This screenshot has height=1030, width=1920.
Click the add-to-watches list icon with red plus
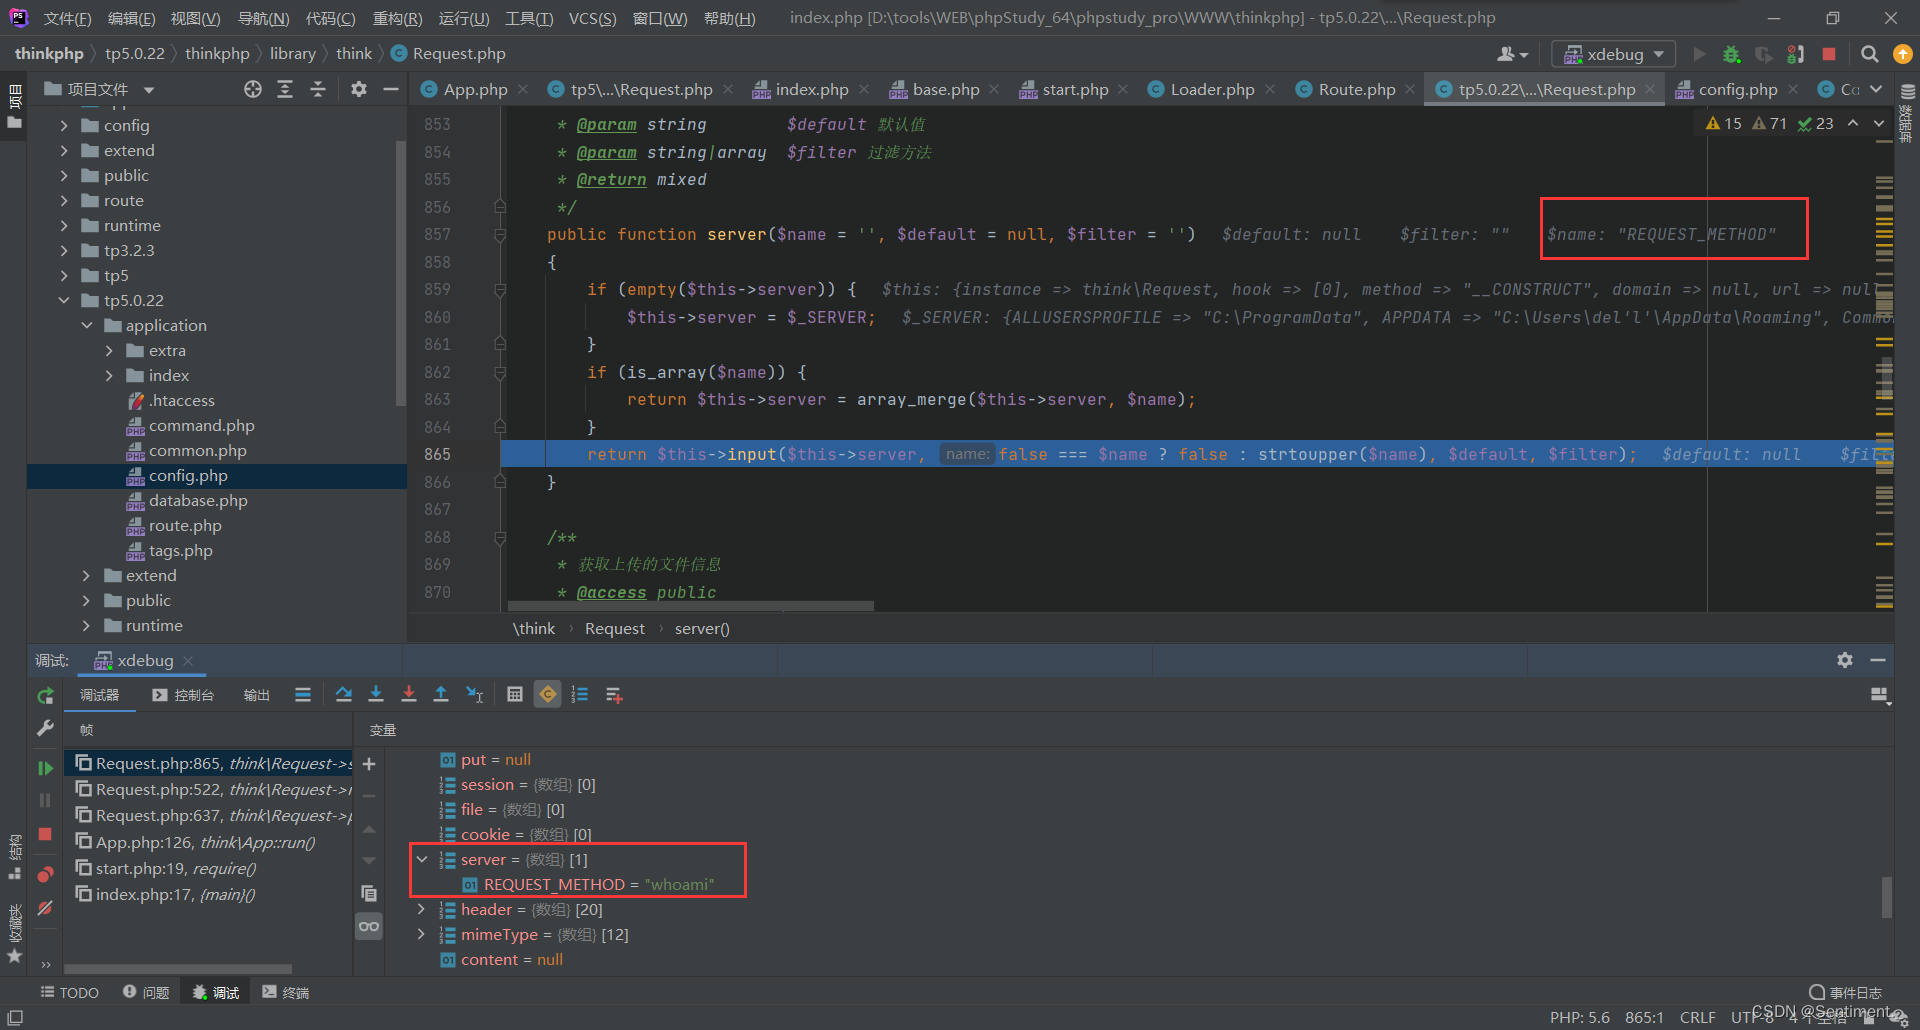click(x=614, y=694)
